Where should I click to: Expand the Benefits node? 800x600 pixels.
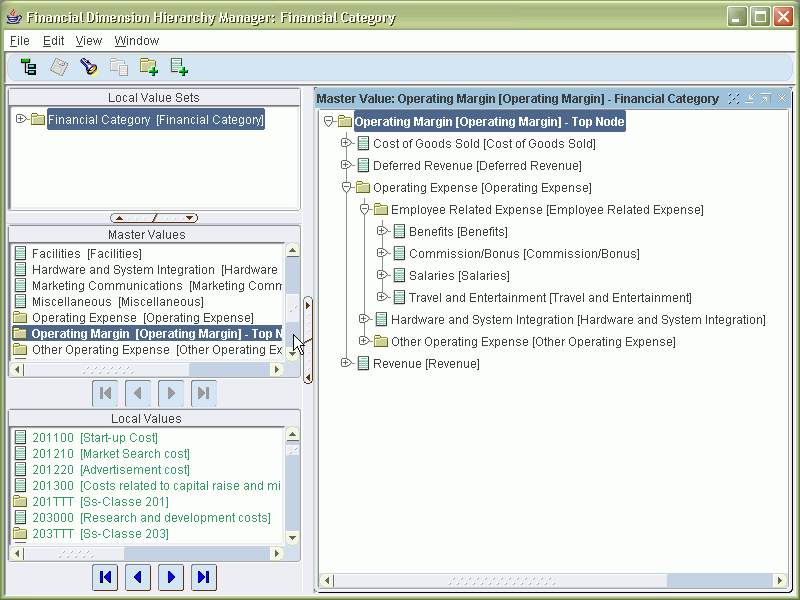382,231
